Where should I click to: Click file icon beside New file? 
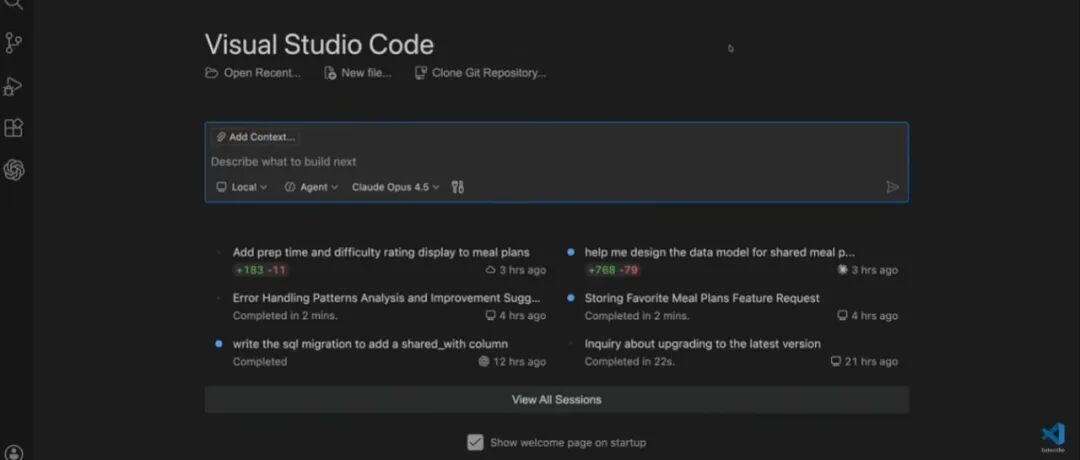pyautogui.click(x=330, y=73)
